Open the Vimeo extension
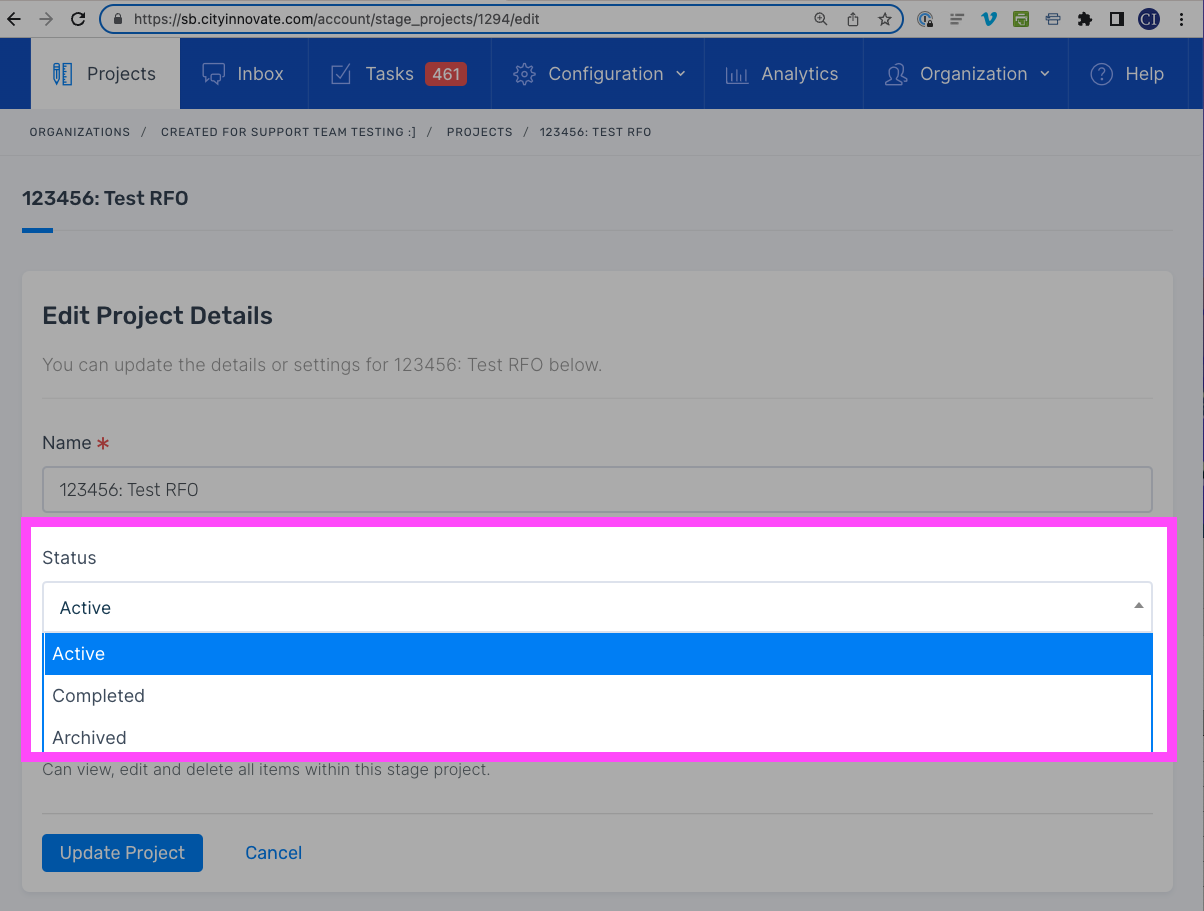Image resolution: width=1204 pixels, height=911 pixels. point(989,19)
